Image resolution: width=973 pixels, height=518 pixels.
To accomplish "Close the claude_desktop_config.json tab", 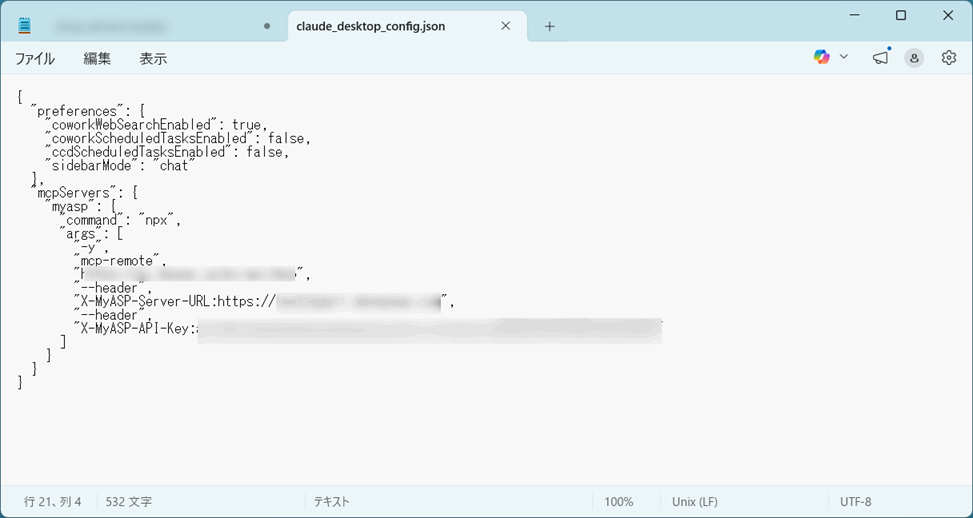I will [506, 27].
